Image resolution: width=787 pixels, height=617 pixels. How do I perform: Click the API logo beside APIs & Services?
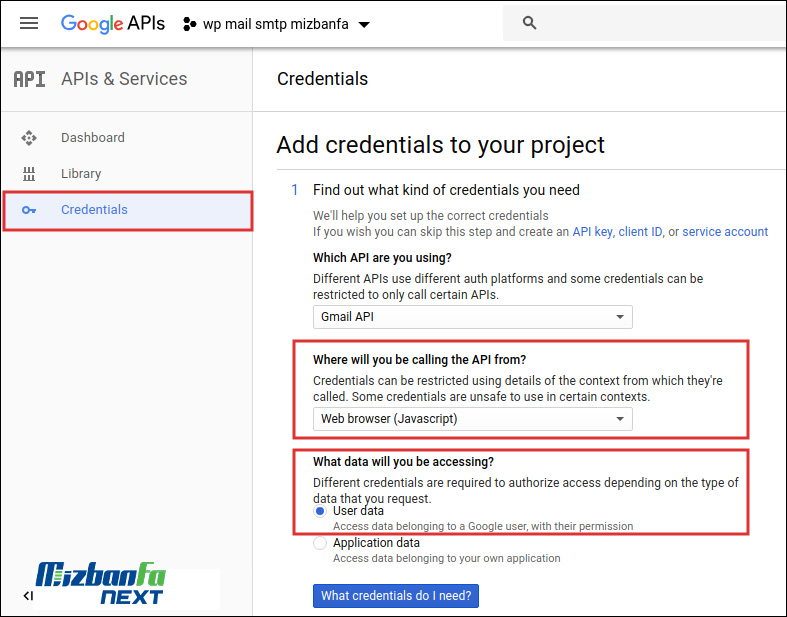30,79
